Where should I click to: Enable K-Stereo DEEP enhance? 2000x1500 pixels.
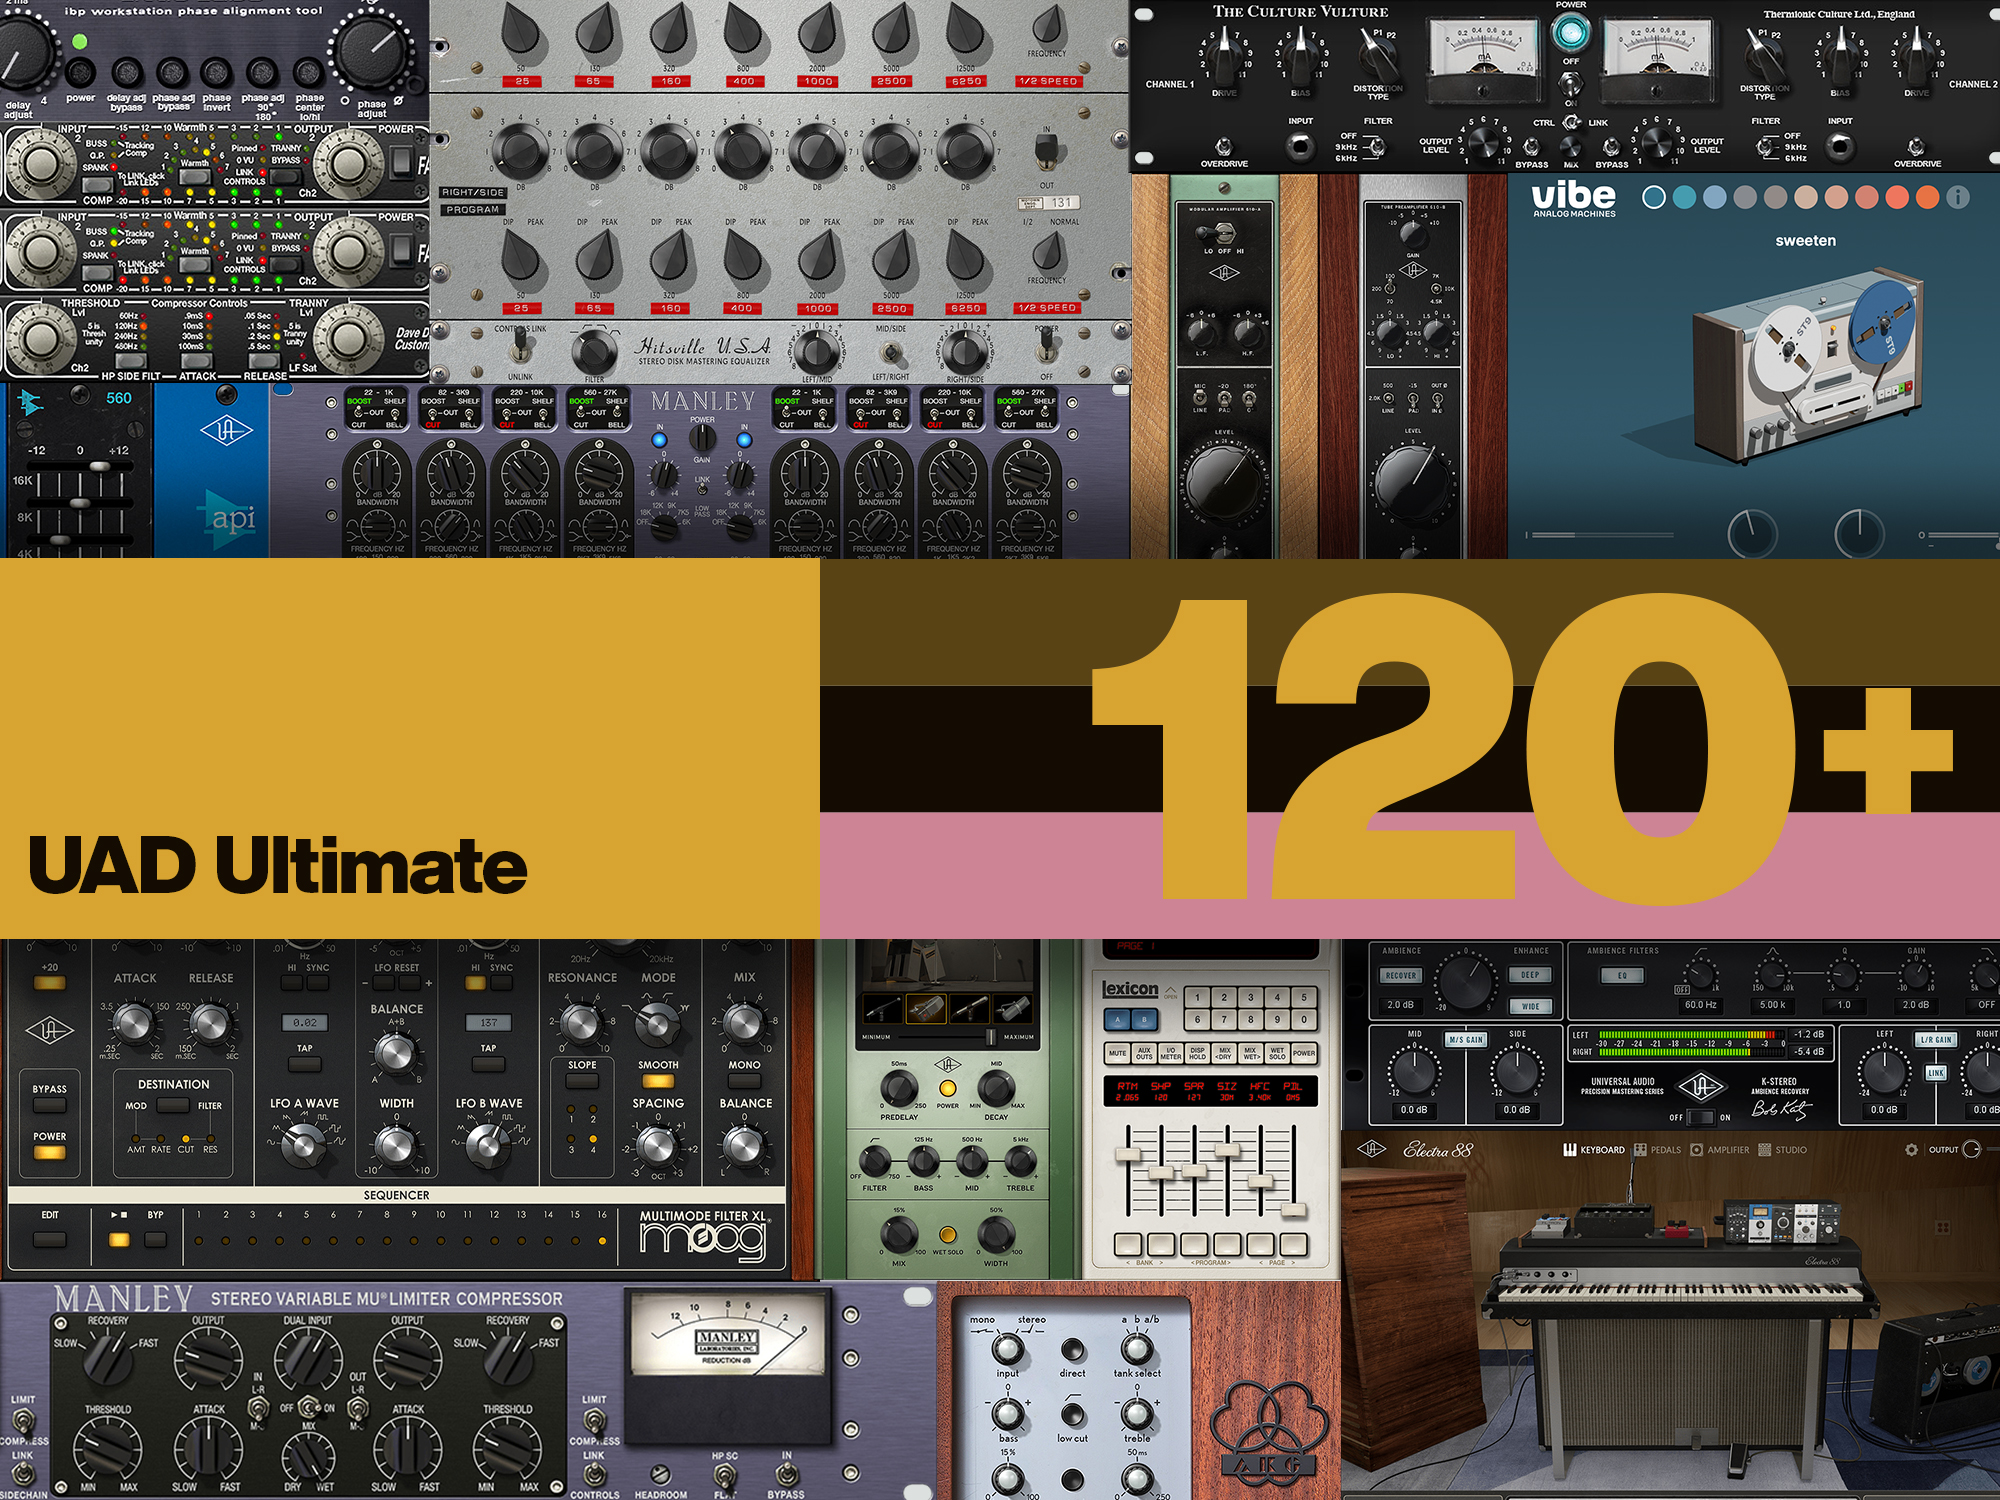pos(1530,975)
